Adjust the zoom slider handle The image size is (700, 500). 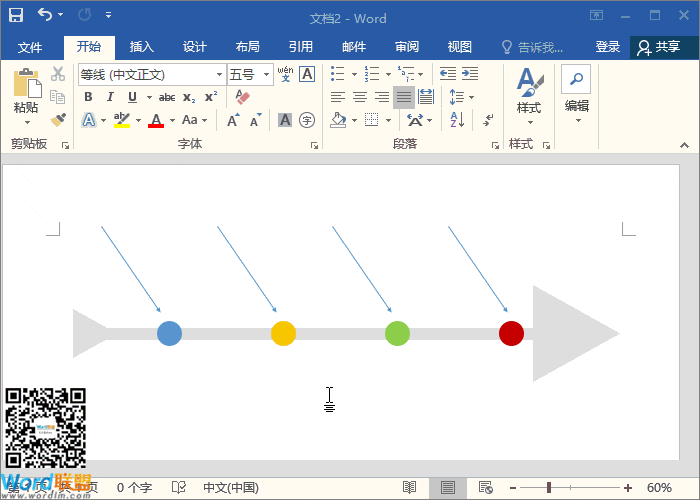(x=549, y=488)
